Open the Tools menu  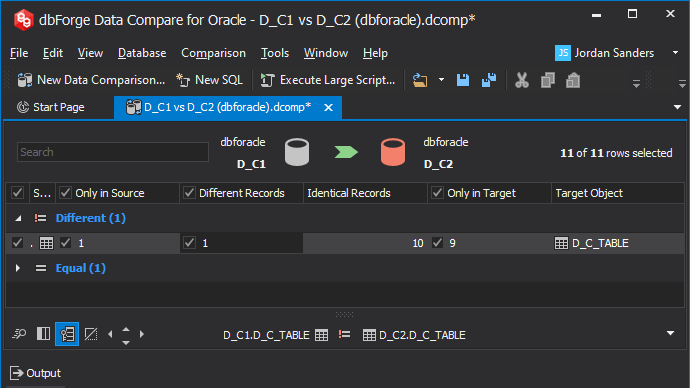point(275,53)
